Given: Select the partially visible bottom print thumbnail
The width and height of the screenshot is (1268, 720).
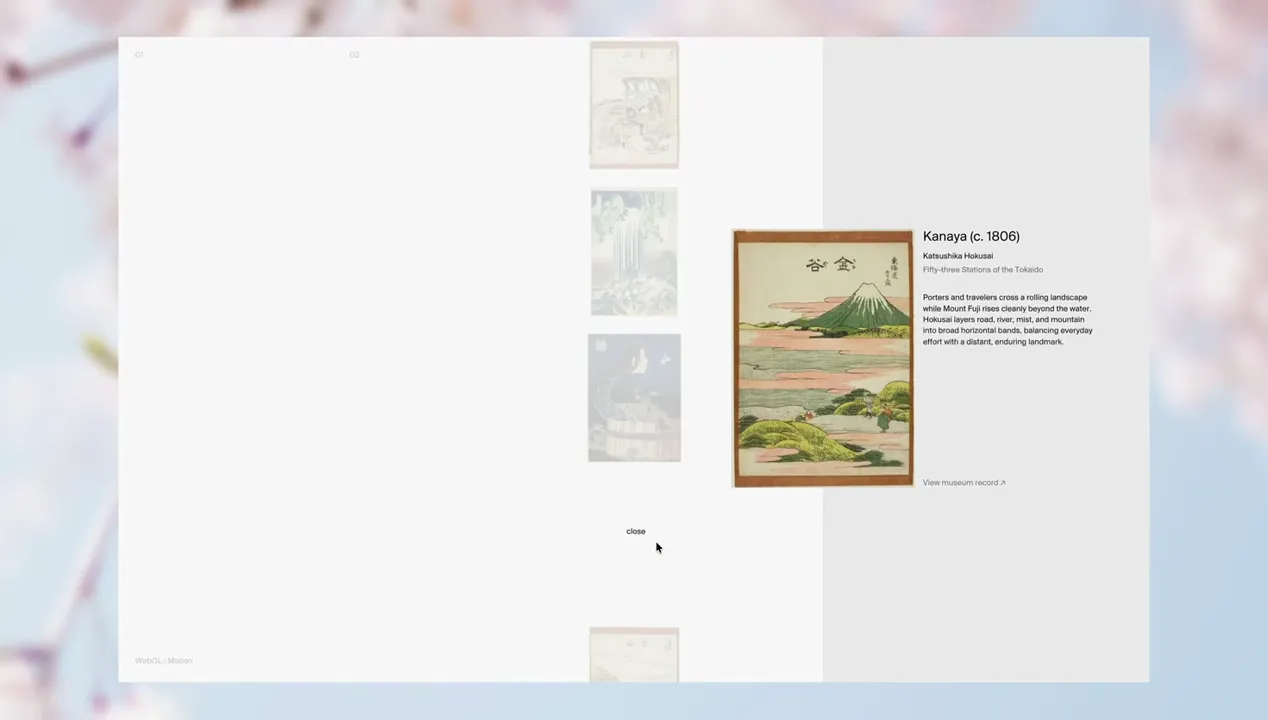Looking at the screenshot, I should [x=634, y=655].
